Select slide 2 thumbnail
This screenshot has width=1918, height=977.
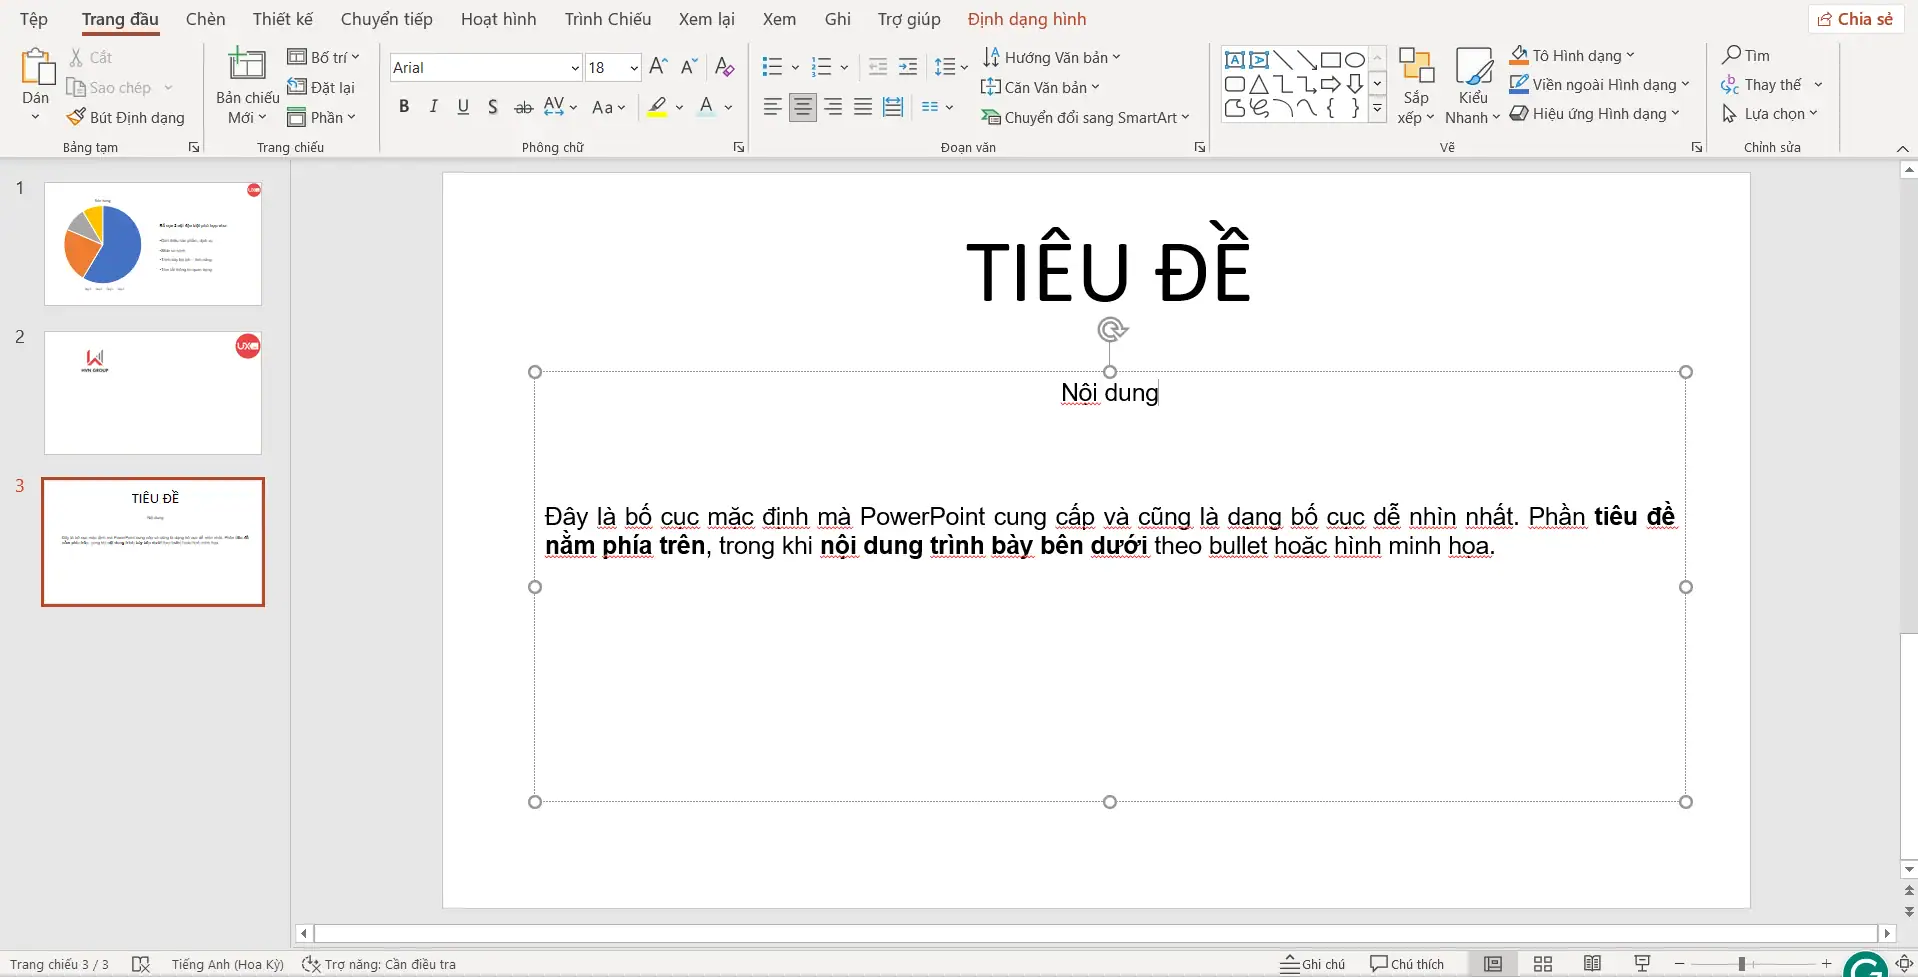pyautogui.click(x=152, y=392)
